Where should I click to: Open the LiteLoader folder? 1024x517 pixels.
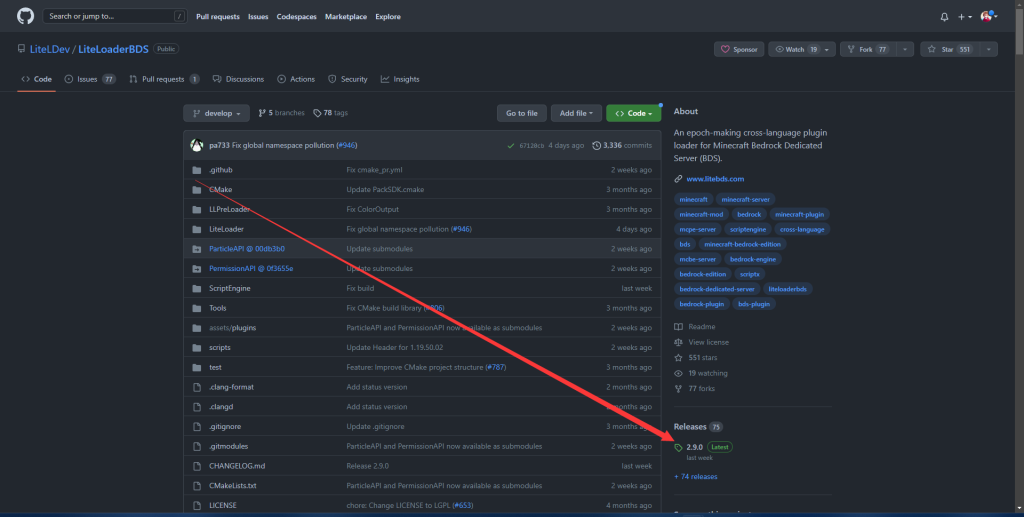pyautogui.click(x=226, y=229)
